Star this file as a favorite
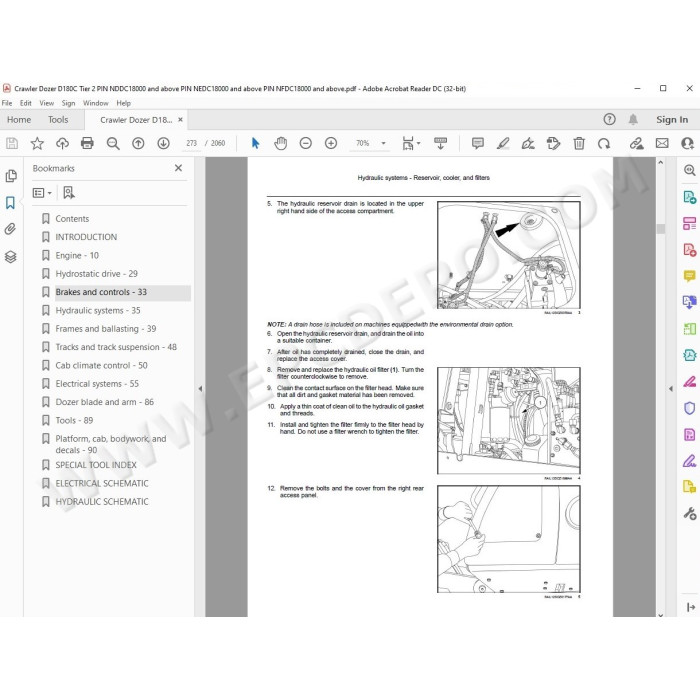Image resolution: width=700 pixels, height=700 pixels. (37, 143)
